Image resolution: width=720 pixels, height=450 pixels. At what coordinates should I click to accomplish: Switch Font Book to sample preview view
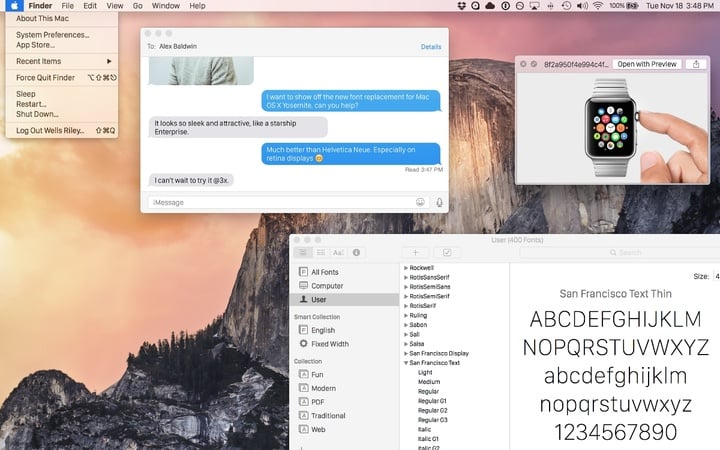pyautogui.click(x=303, y=253)
